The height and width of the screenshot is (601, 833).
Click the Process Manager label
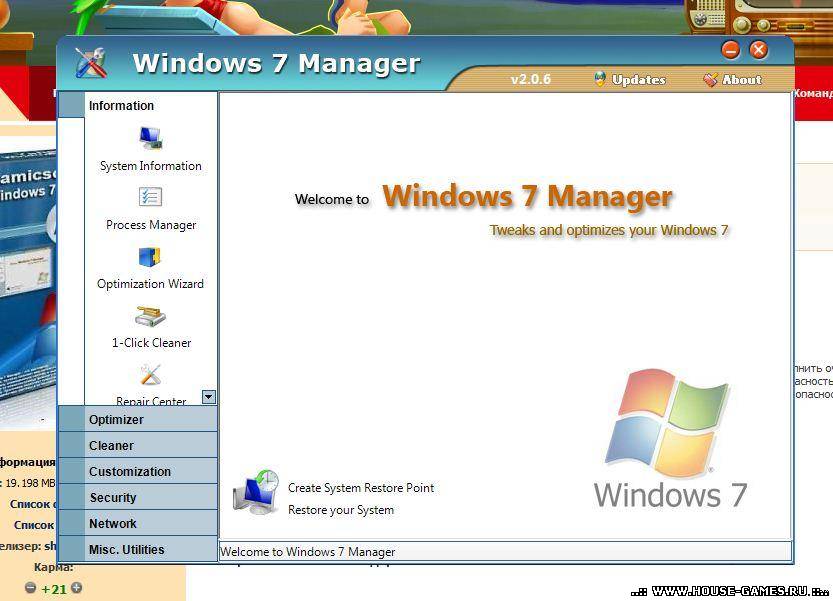151,225
